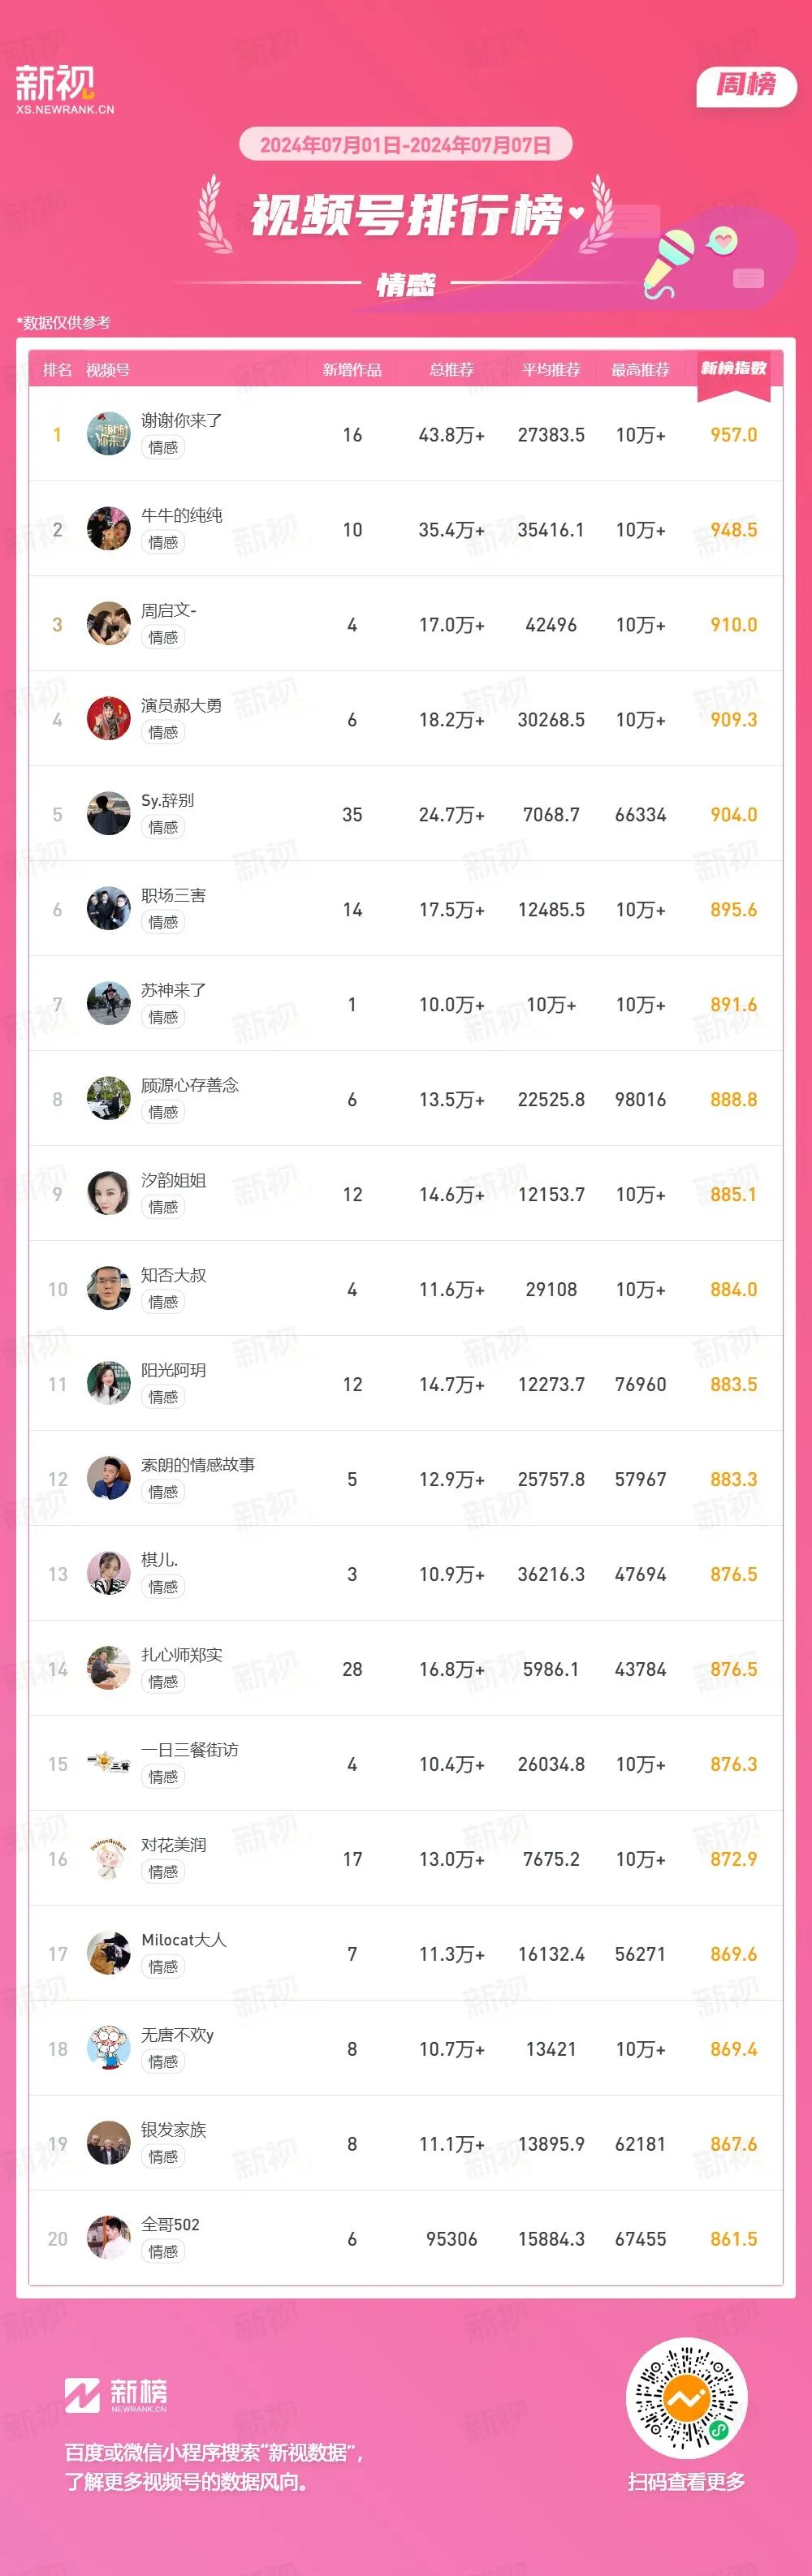Click the 无唐不欢y cartoon avatar
The image size is (812, 2576).
click(x=108, y=2049)
